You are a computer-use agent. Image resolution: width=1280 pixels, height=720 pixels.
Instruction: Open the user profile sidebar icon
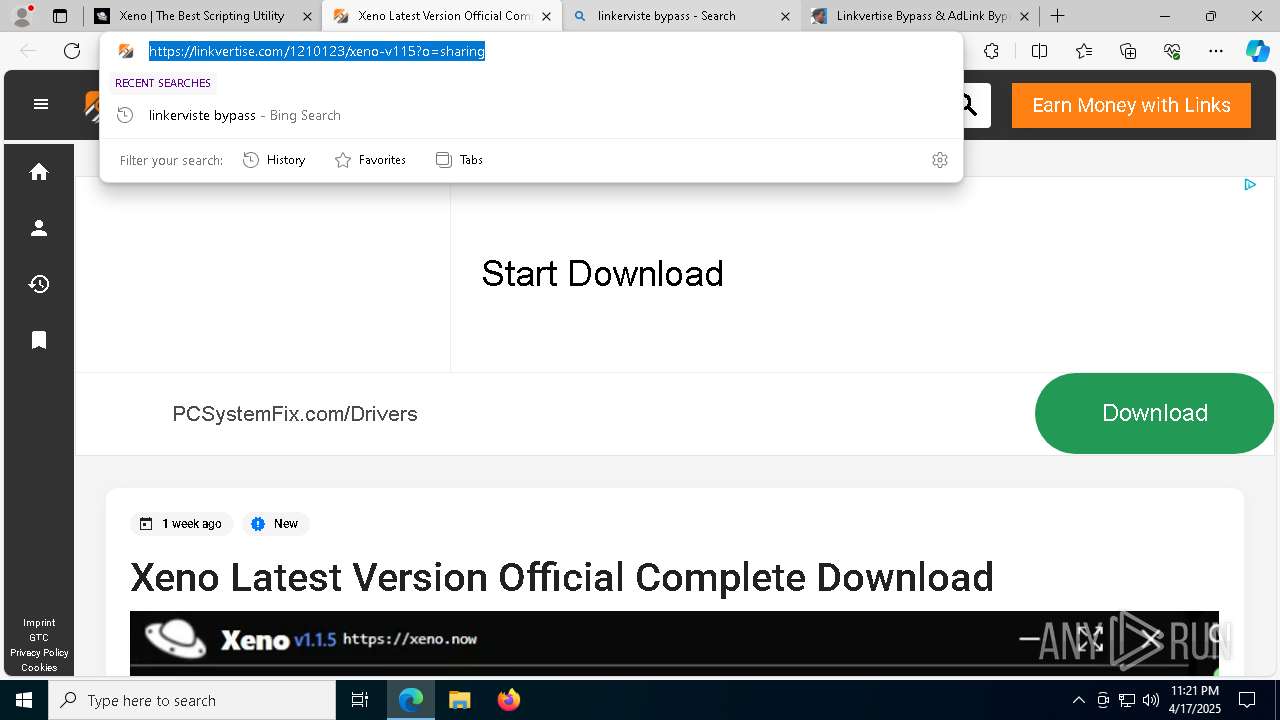pos(39,228)
